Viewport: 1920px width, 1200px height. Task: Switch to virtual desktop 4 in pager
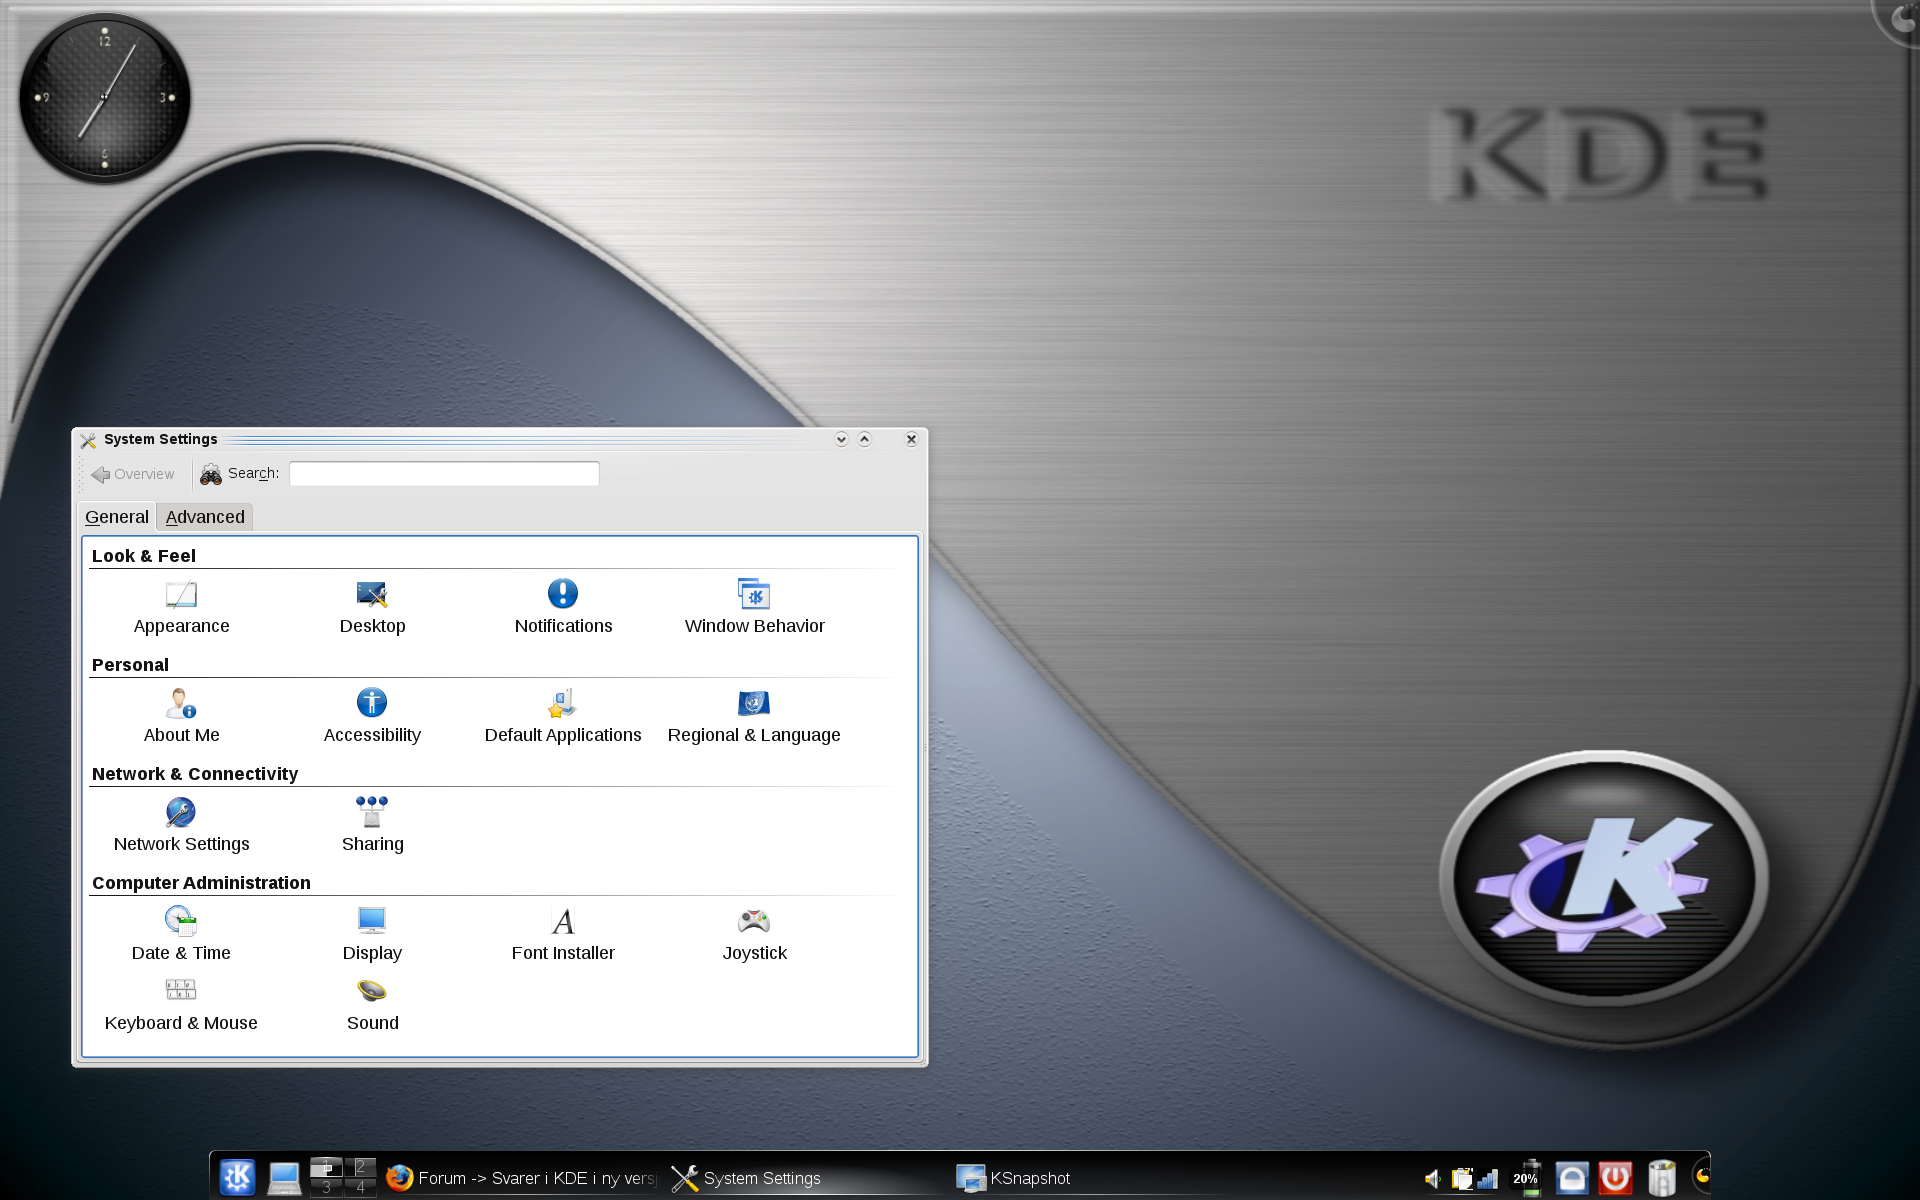pos(360,1188)
